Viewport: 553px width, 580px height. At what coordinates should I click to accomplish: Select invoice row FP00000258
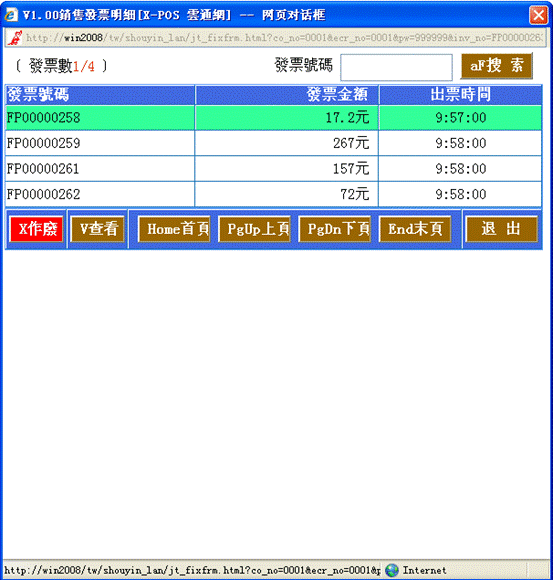pyautogui.click(x=274, y=118)
